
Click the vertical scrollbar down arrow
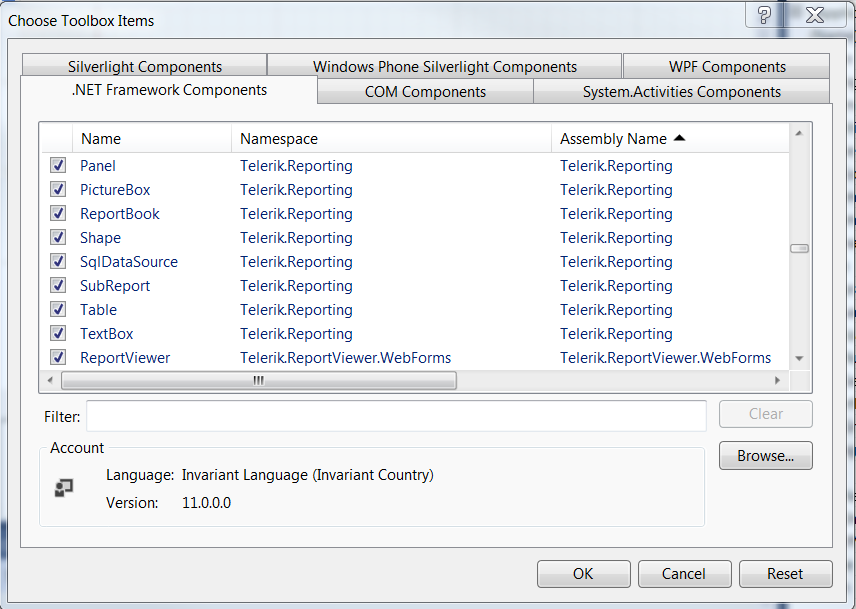click(799, 358)
